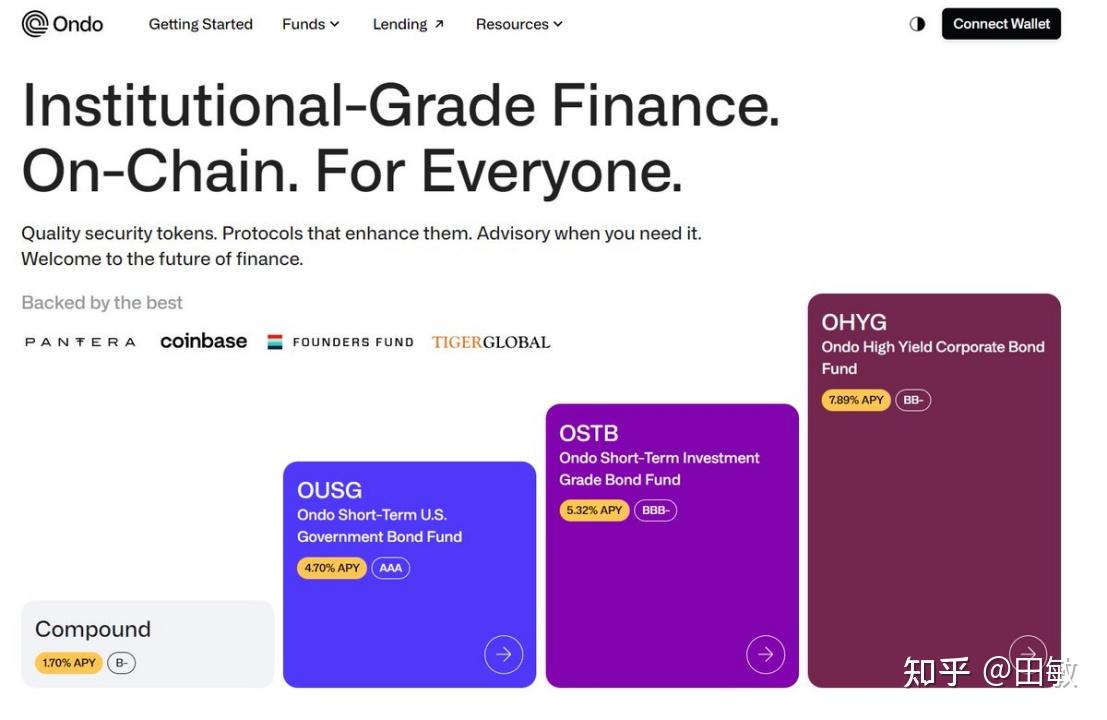Toggle the dark/light theme icon
The height and width of the screenshot is (720, 1107).
click(x=917, y=24)
